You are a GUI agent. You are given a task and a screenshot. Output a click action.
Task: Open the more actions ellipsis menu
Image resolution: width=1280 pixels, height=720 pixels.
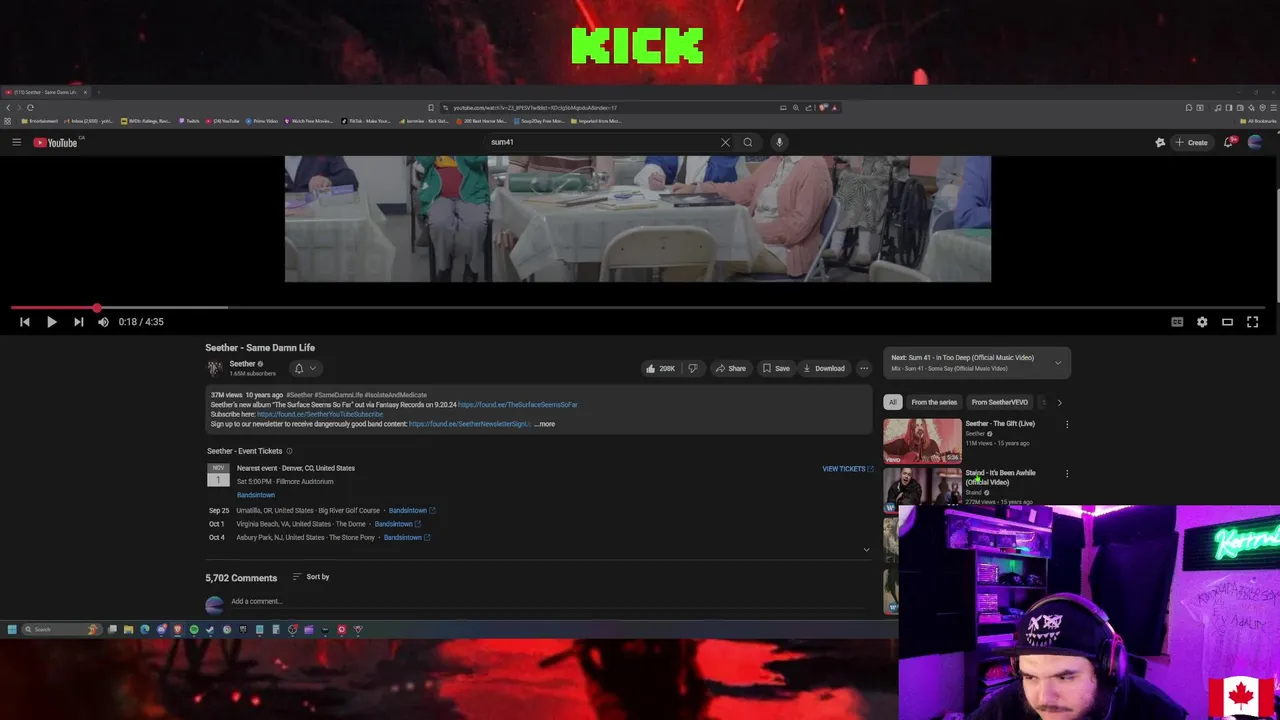pyautogui.click(x=864, y=368)
